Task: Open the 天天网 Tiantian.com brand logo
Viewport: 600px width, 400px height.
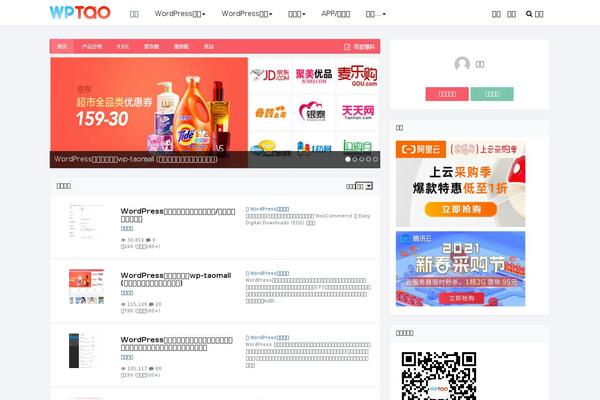Action: tap(358, 112)
